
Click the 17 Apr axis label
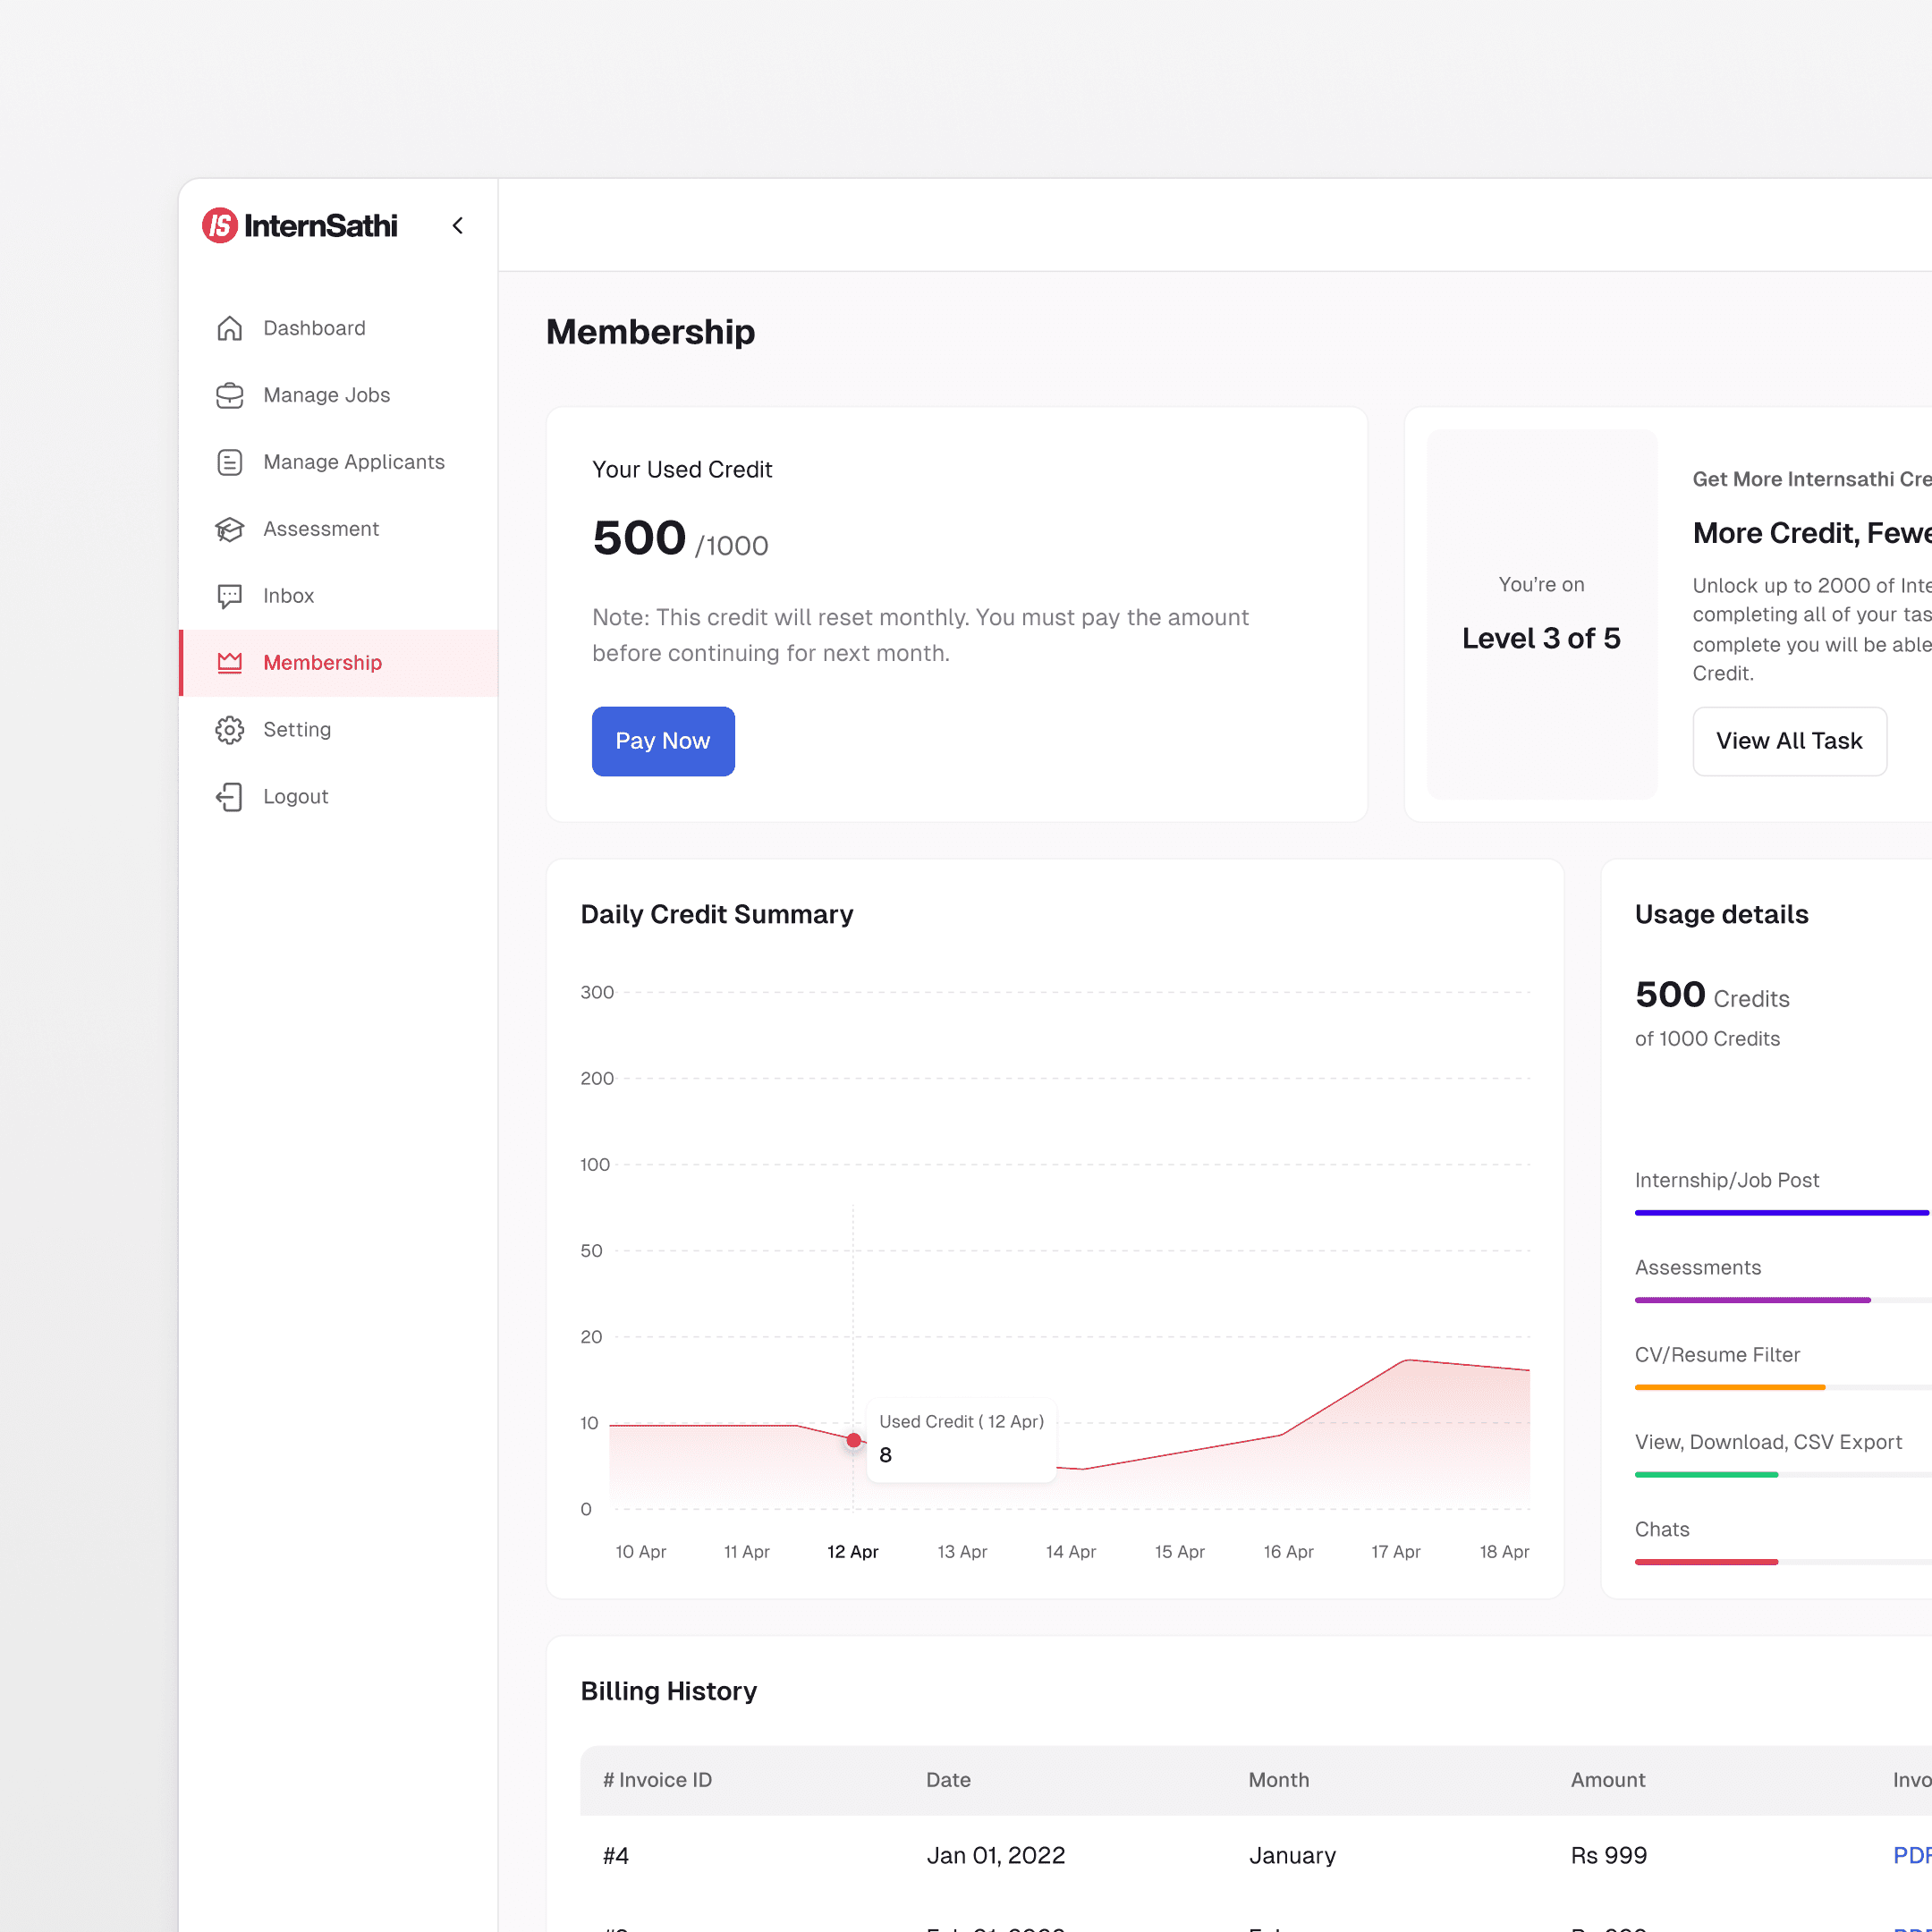click(1396, 1551)
